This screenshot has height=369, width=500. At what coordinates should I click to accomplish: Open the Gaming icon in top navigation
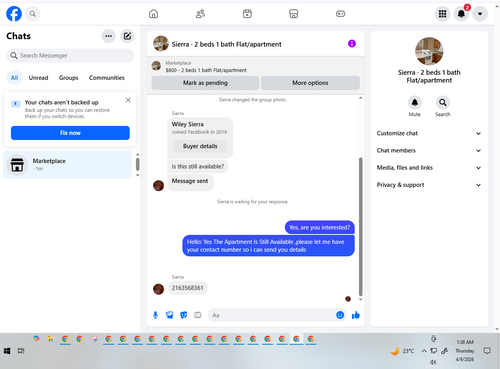pos(340,14)
